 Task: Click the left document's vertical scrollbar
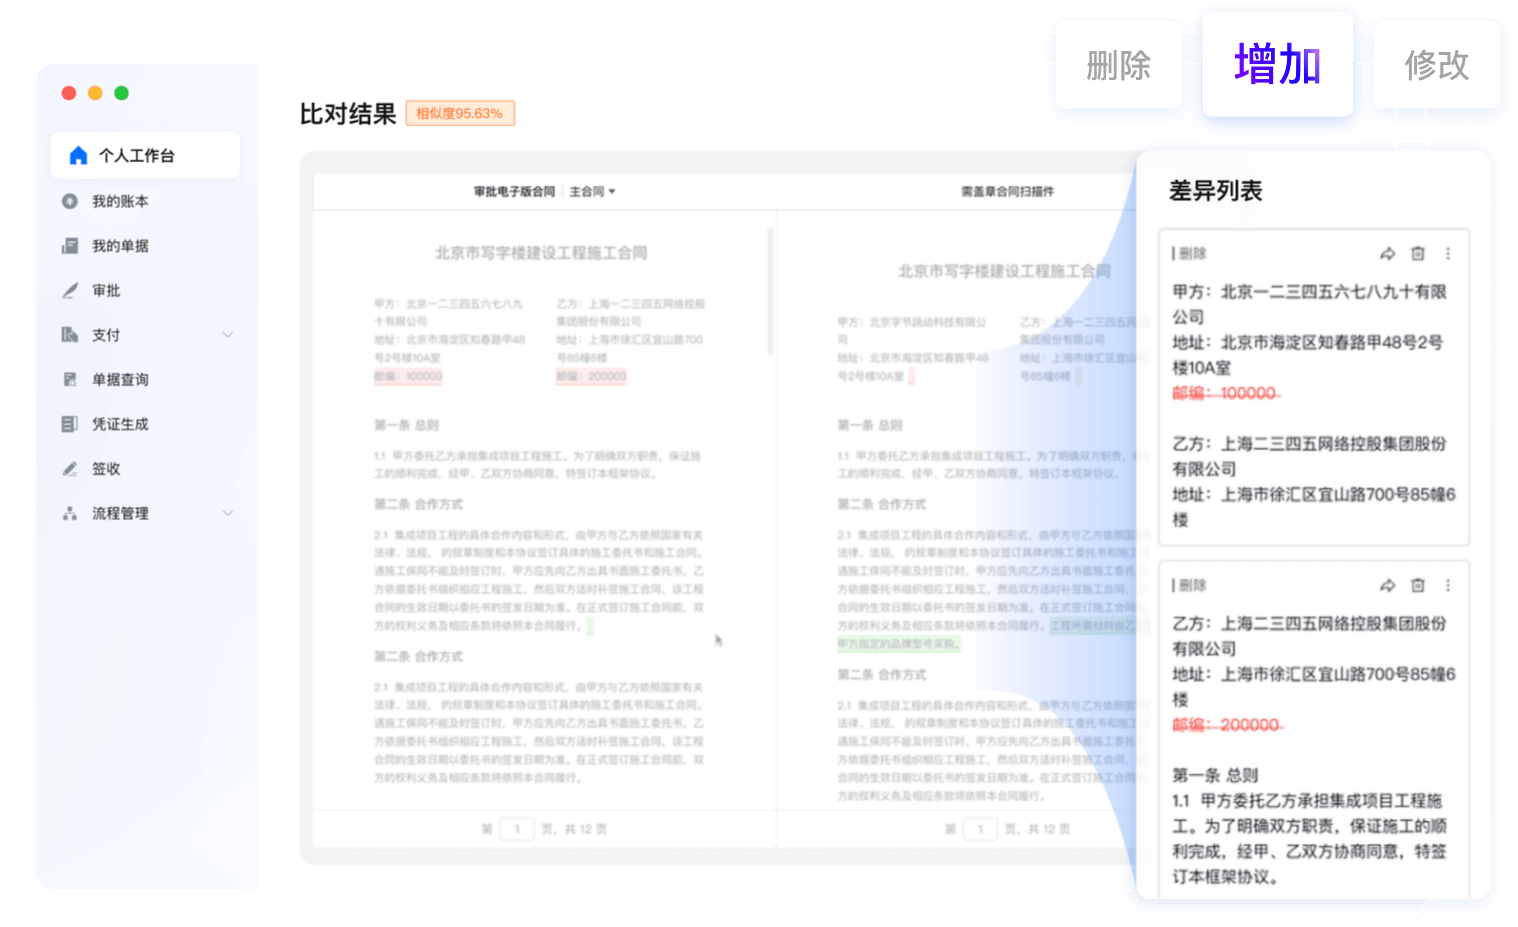(769, 290)
